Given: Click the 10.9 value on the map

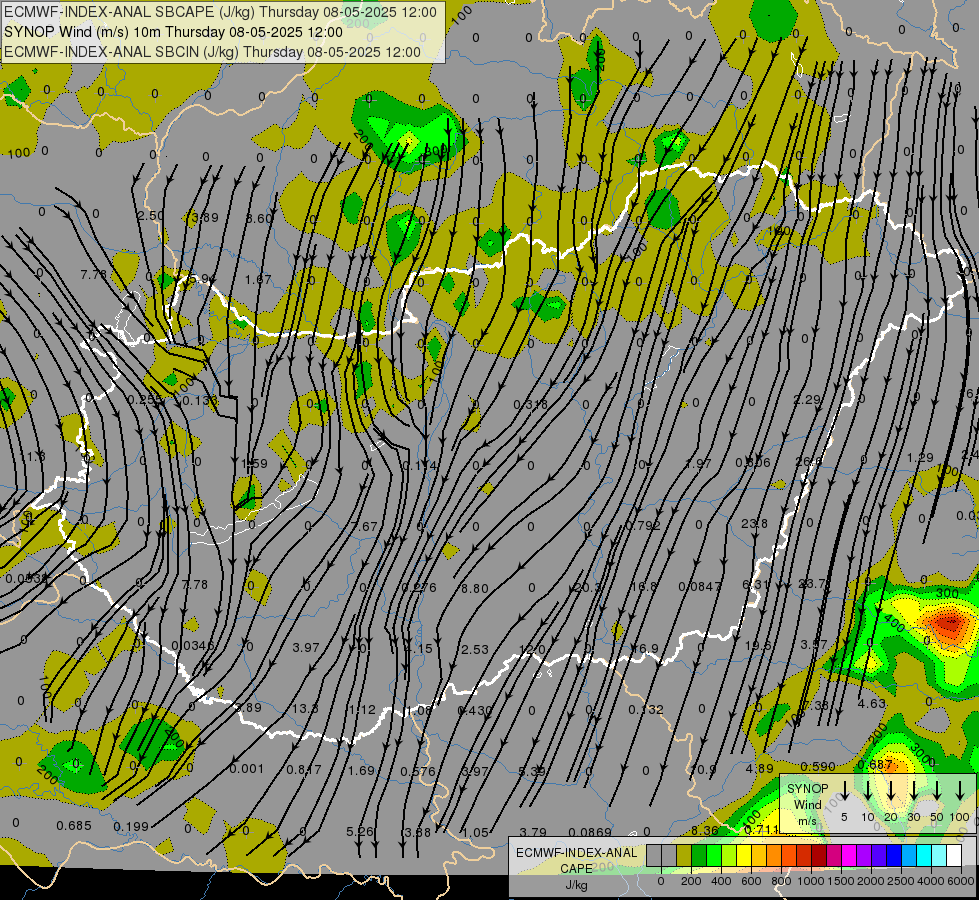Looking at the screenshot, I should 703,769.
